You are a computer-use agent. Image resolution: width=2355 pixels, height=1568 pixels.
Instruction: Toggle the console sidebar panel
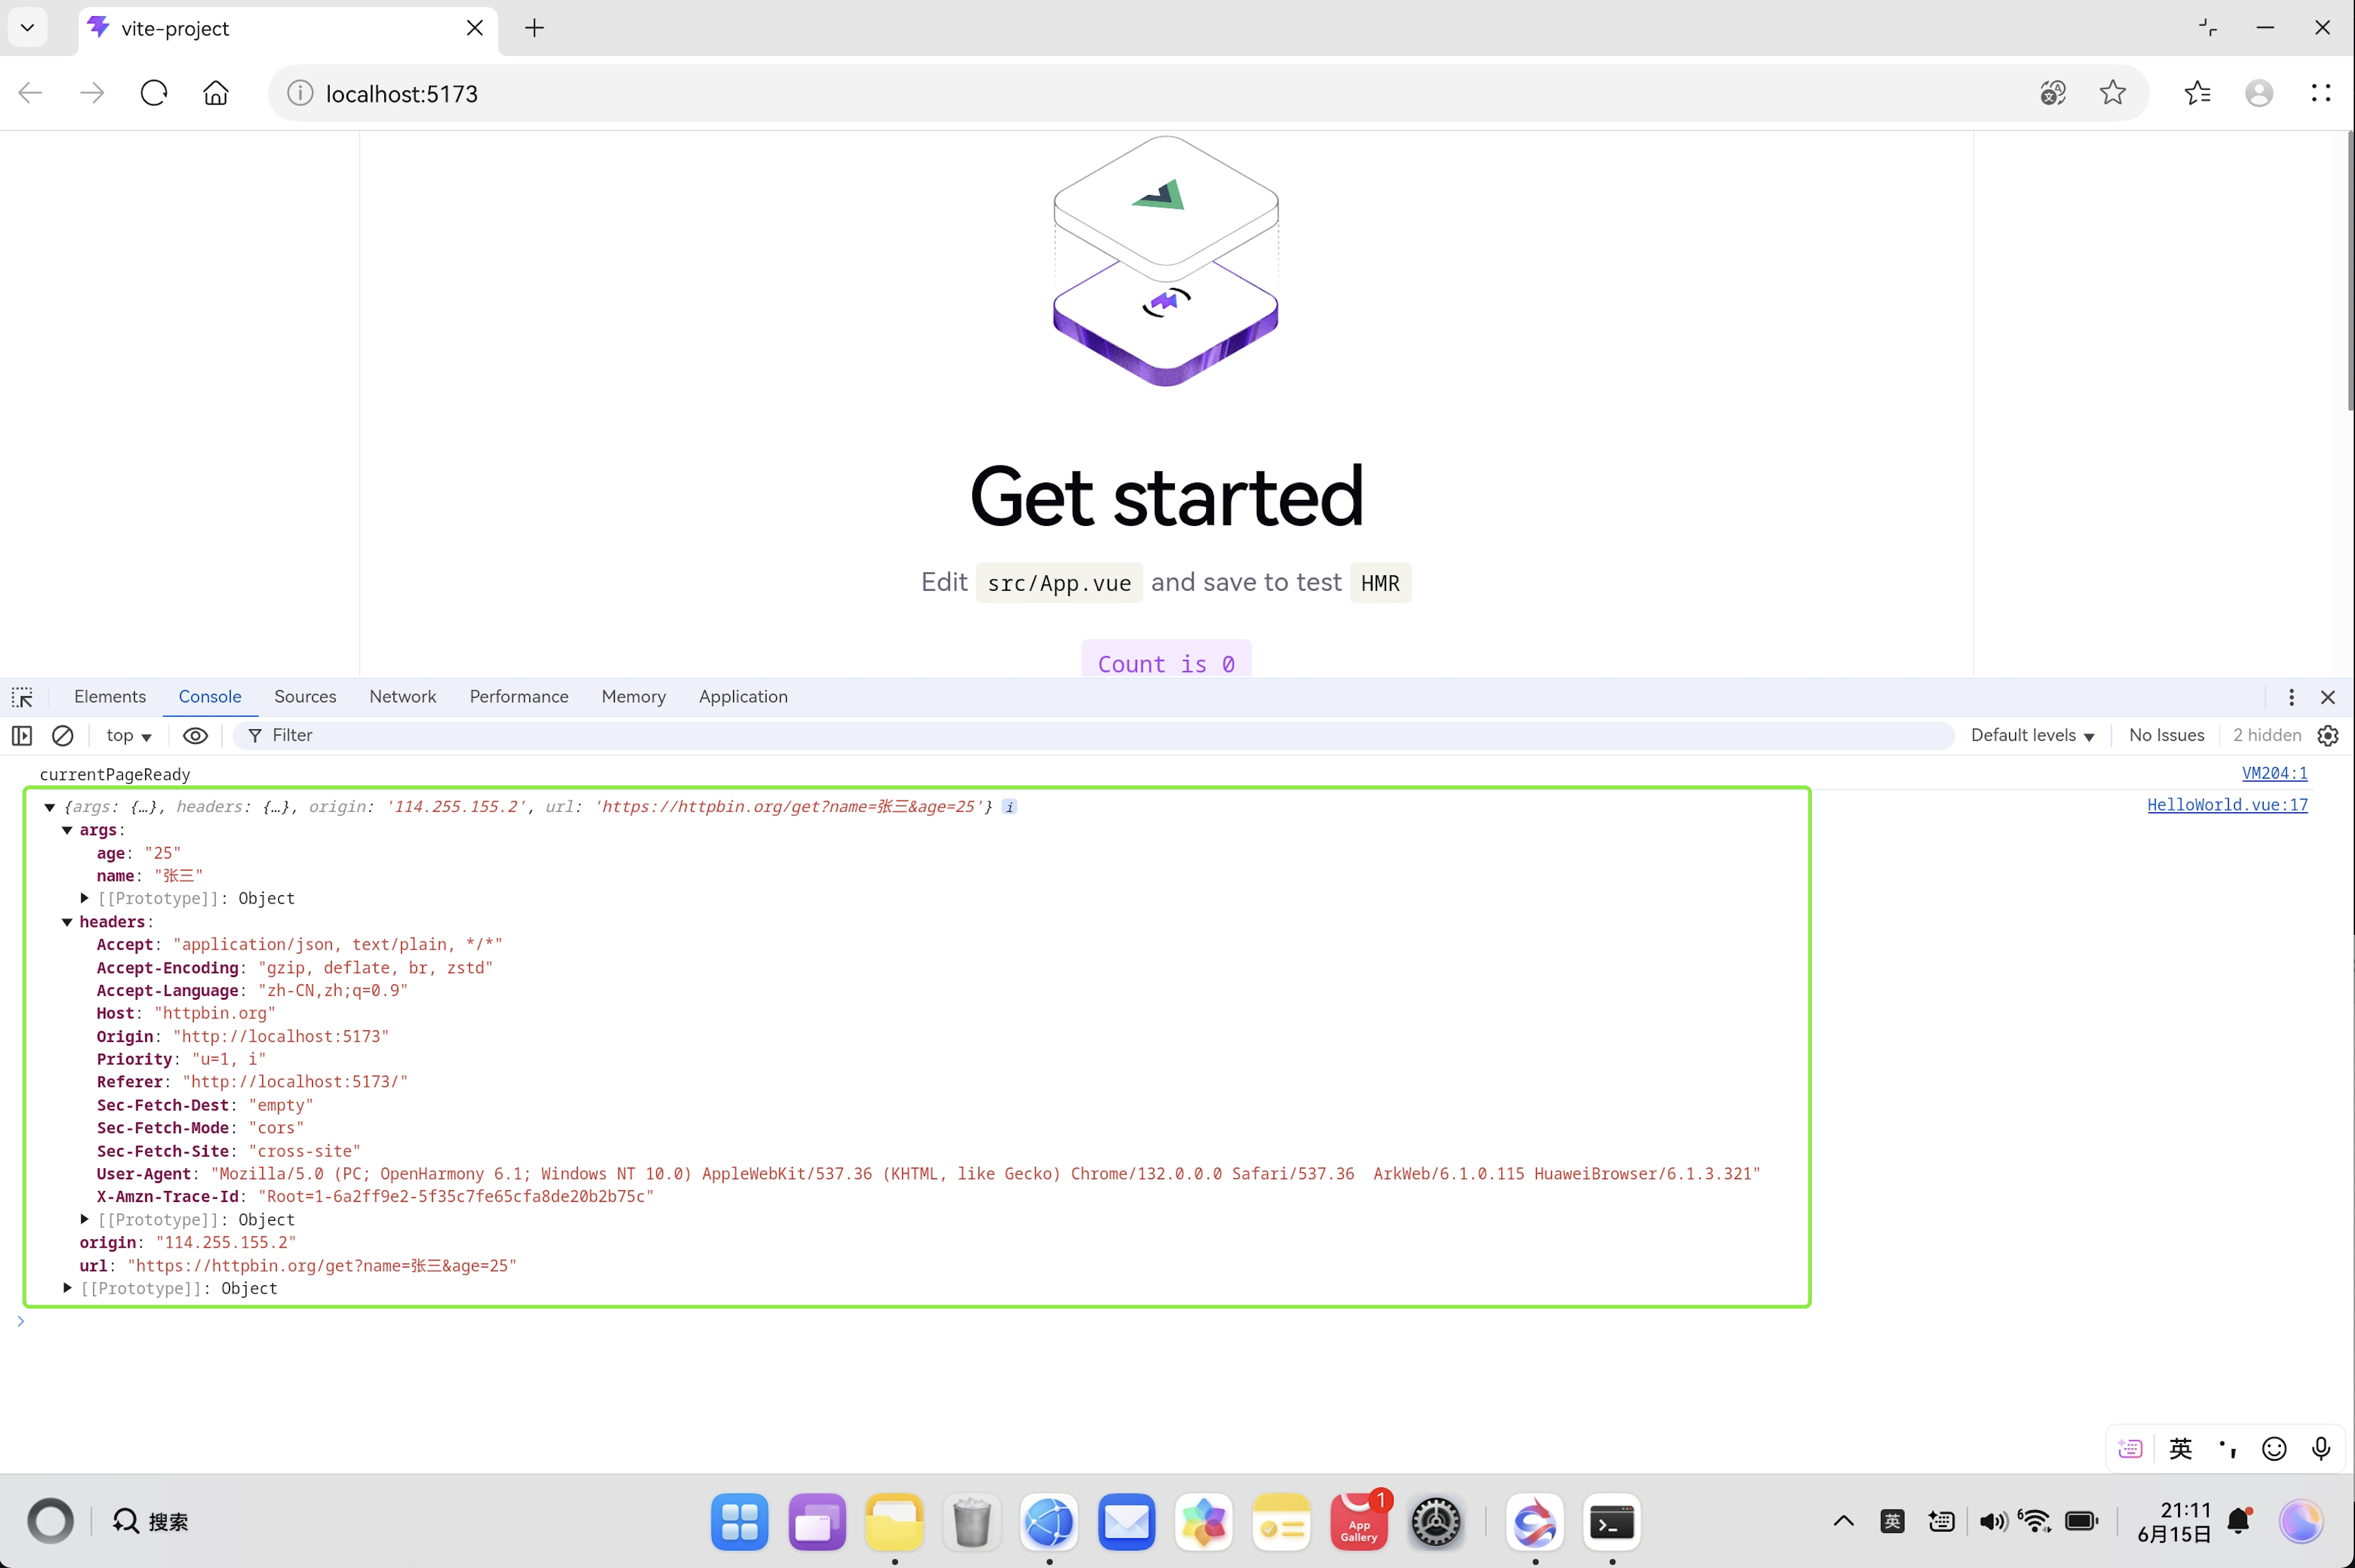point(22,736)
